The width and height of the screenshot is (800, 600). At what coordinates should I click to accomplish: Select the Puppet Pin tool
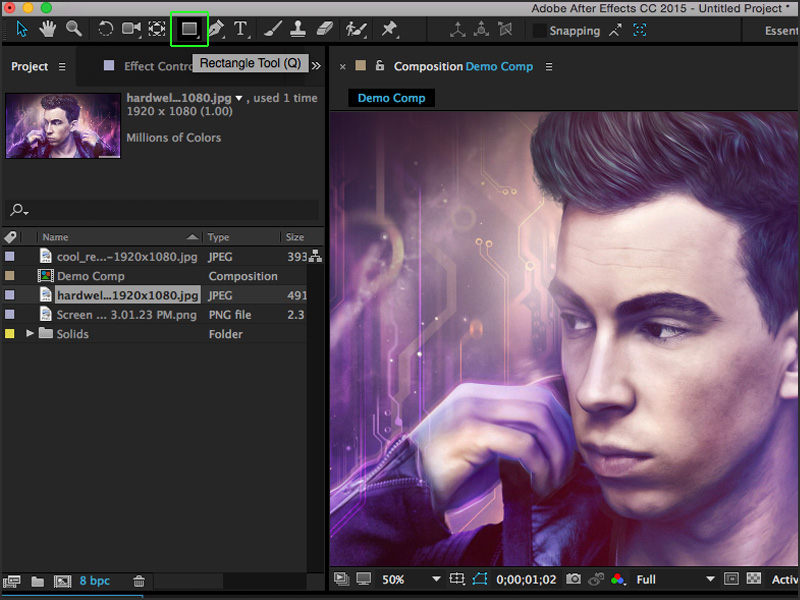pyautogui.click(x=389, y=29)
